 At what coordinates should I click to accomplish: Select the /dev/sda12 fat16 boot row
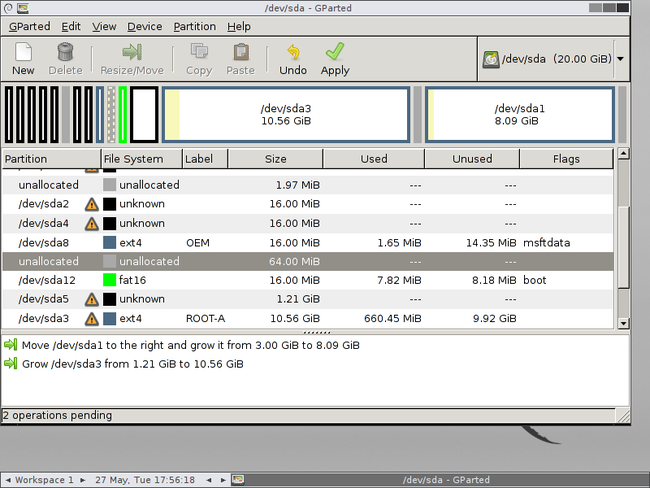point(300,281)
